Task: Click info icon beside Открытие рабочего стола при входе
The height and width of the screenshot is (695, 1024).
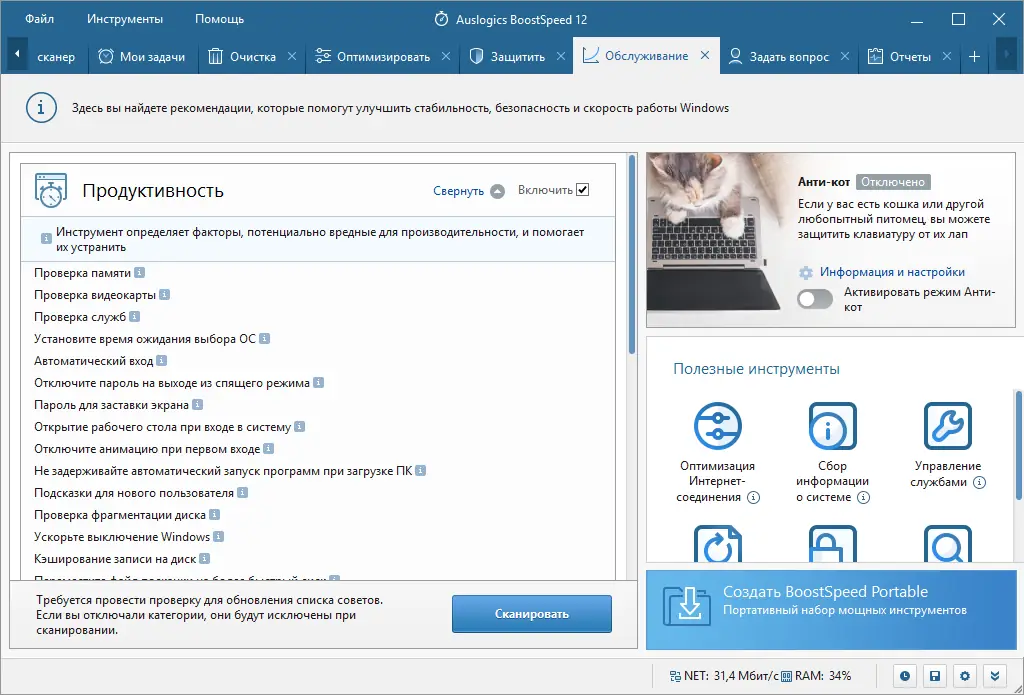Action: pos(300,427)
